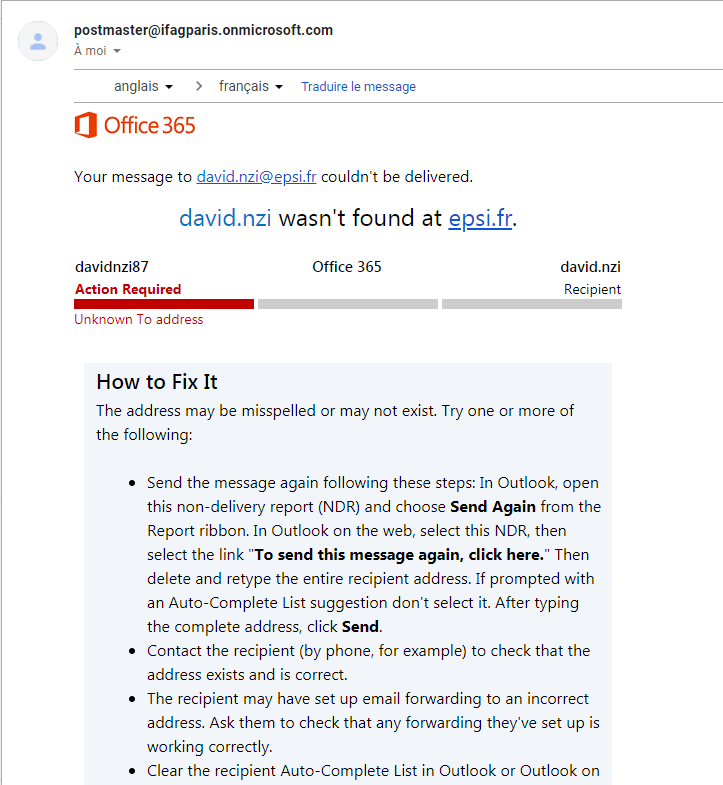Expand the 'À moi' recipient details arrow
This screenshot has width=723, height=785.
(x=117, y=51)
